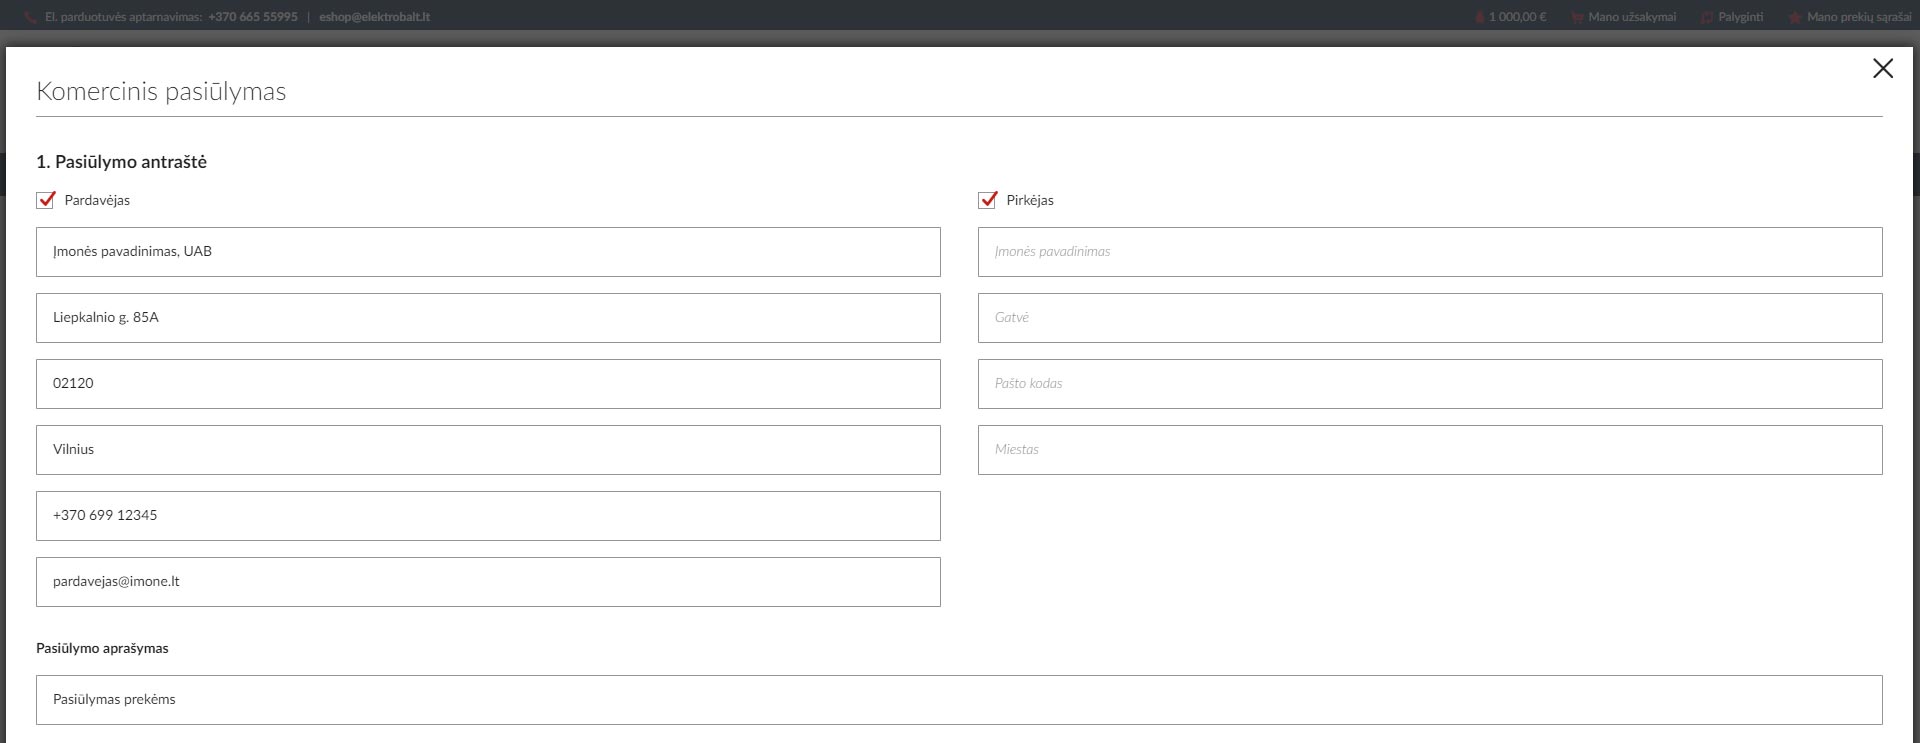Select the seller postal code 02120 field

(488, 384)
